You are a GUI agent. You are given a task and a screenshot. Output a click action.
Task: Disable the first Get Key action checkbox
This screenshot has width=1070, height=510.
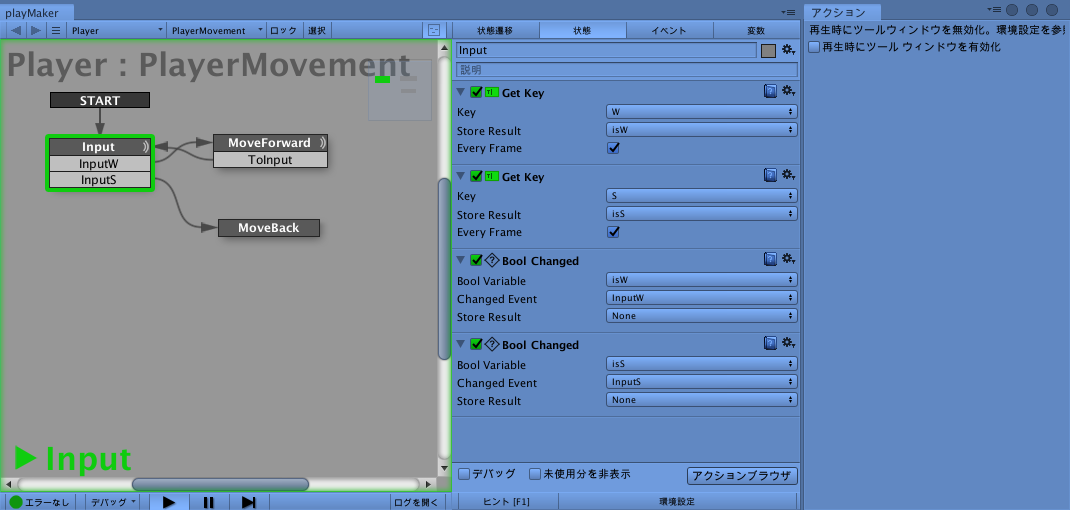point(476,92)
